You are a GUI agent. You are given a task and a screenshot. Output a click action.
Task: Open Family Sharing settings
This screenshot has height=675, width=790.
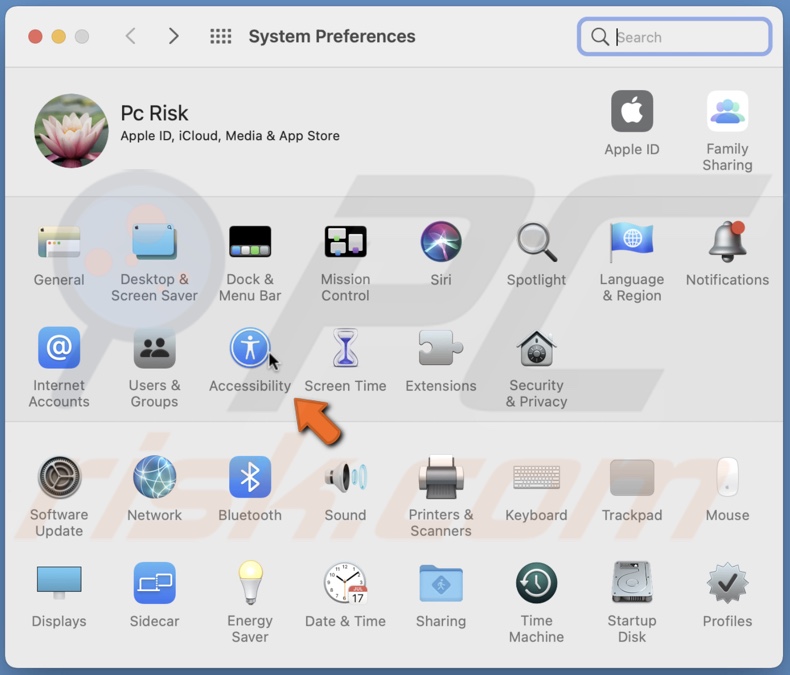point(727,113)
